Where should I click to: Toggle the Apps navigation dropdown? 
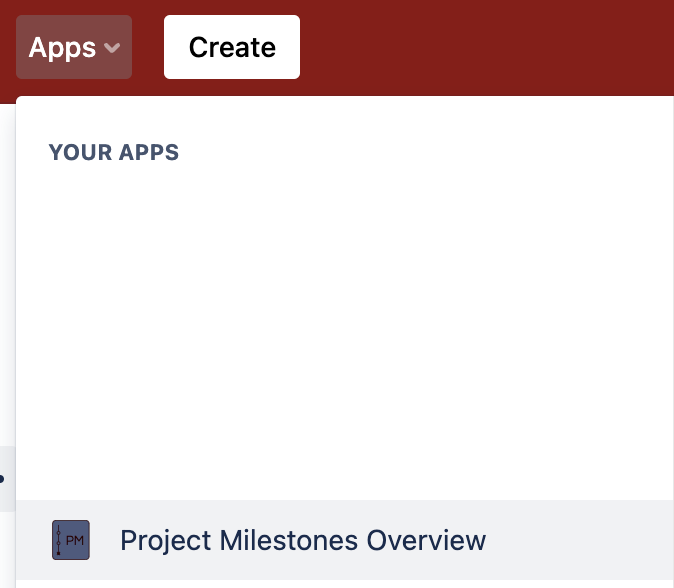[x=74, y=48]
